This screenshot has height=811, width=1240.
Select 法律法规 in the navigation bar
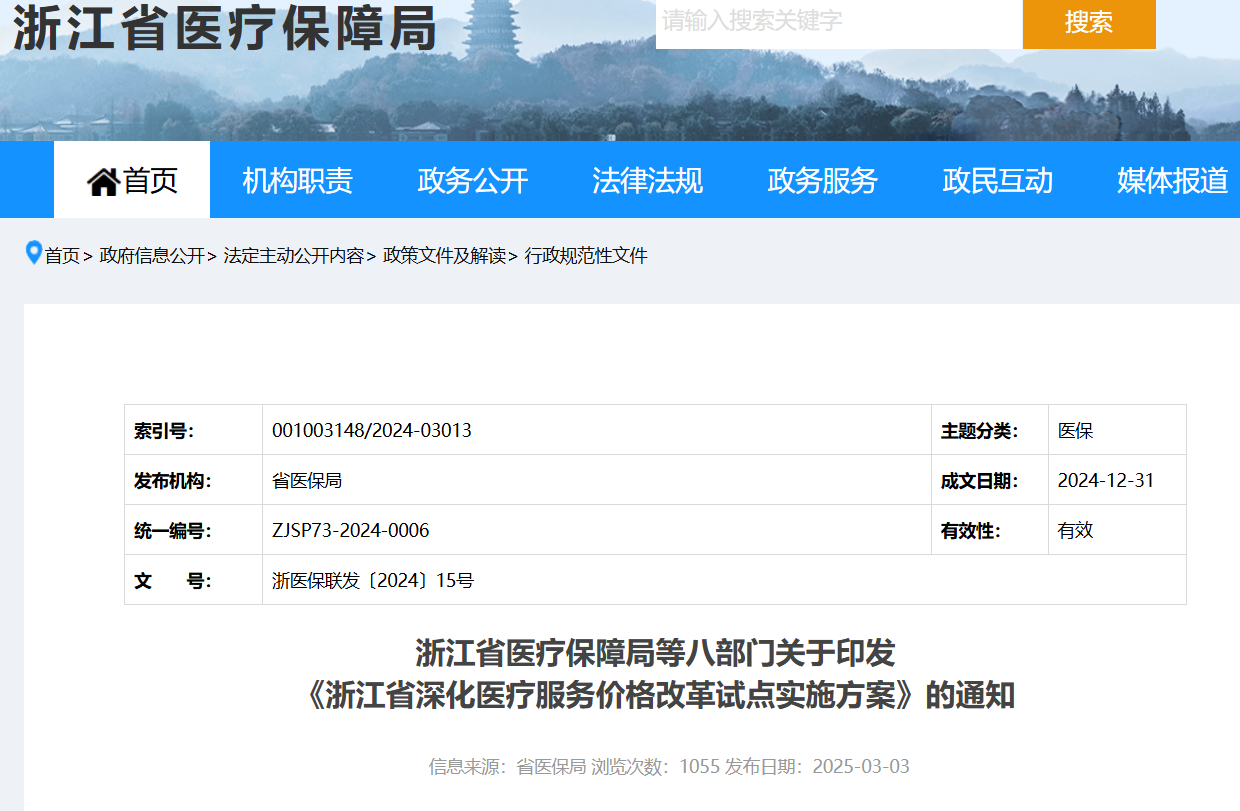pos(647,181)
